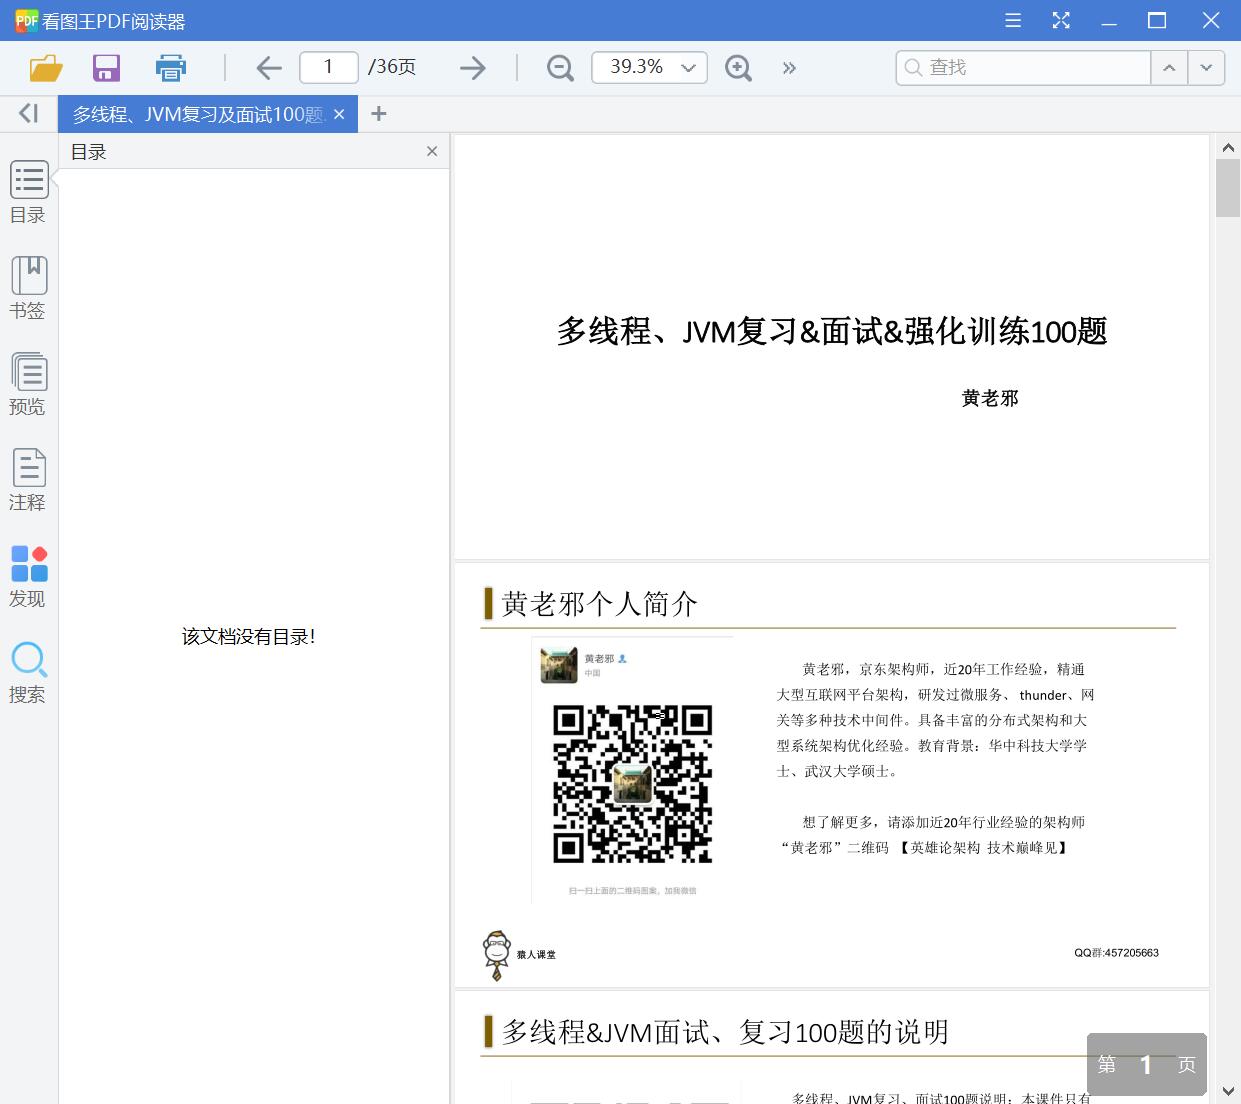This screenshot has width=1241, height=1104.
Task: Go to previous page with the left arrow
Action: [x=268, y=68]
